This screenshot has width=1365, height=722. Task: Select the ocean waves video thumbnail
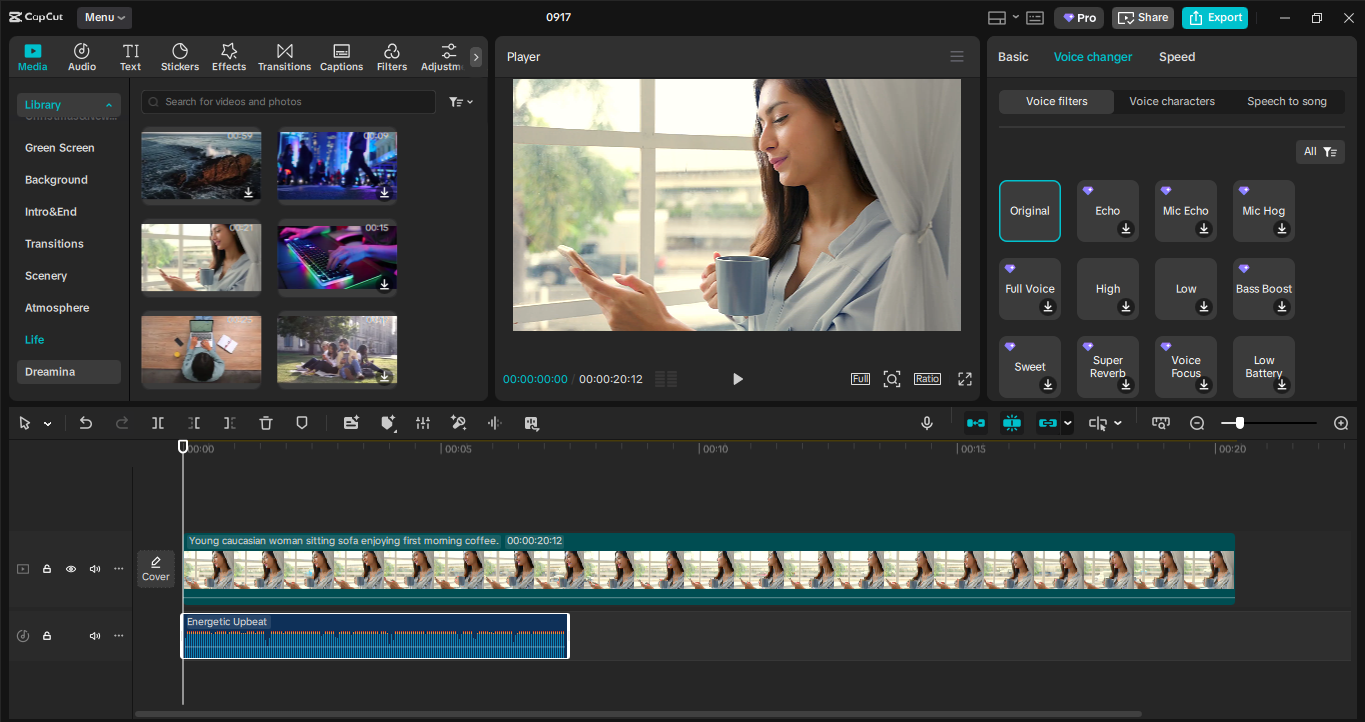coord(201,166)
